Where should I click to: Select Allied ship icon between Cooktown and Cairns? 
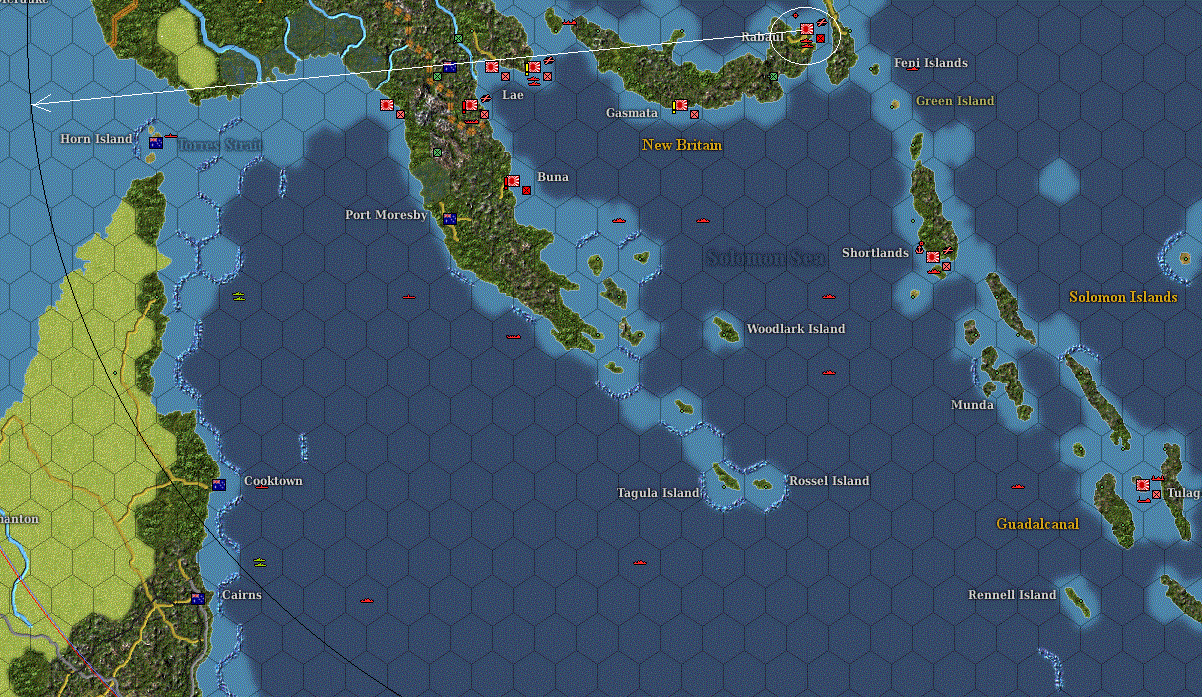260,562
